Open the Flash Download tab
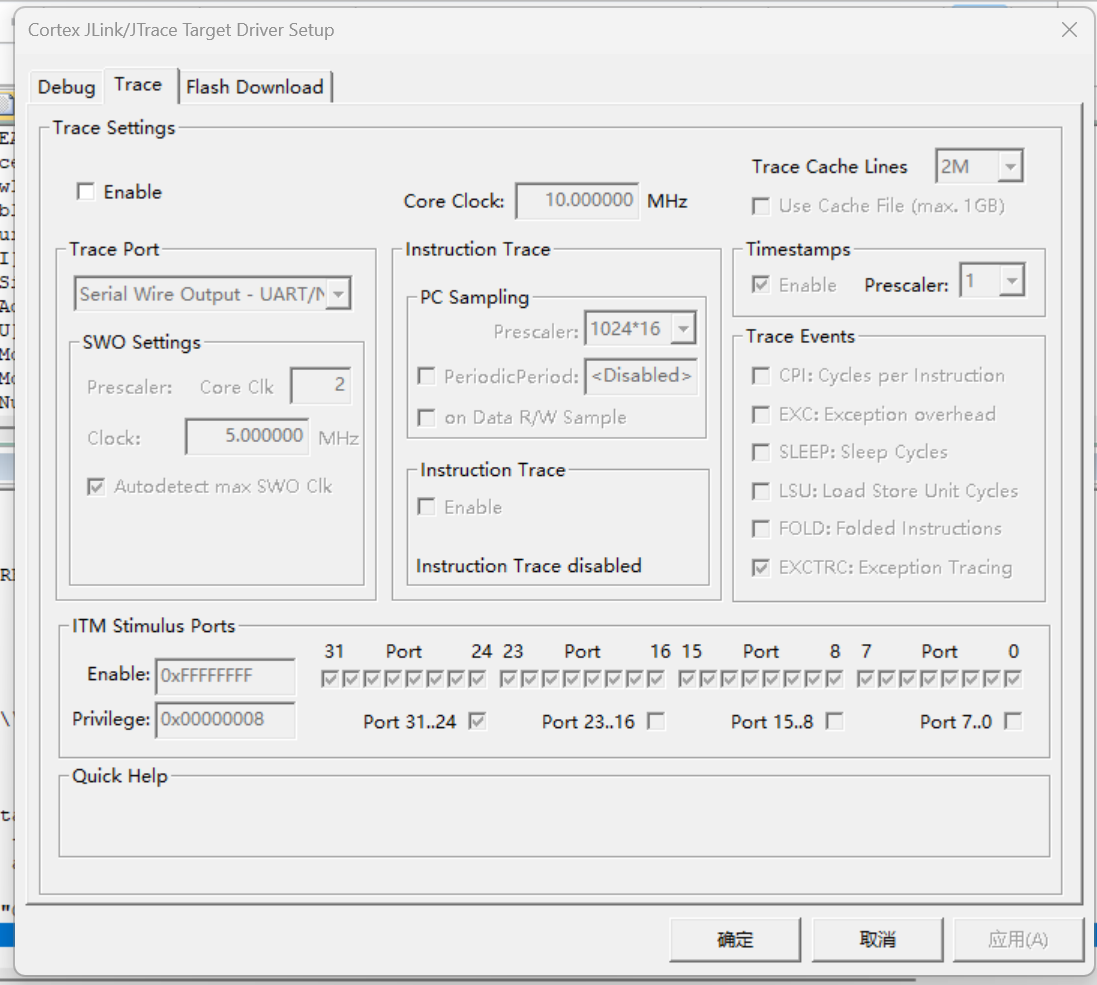Image resolution: width=1097 pixels, height=985 pixels. pyautogui.click(x=255, y=87)
